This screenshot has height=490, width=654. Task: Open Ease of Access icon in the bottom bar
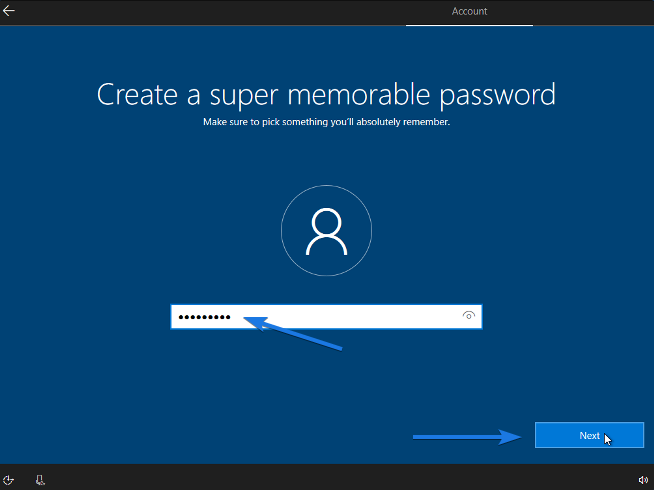[x=8, y=480]
